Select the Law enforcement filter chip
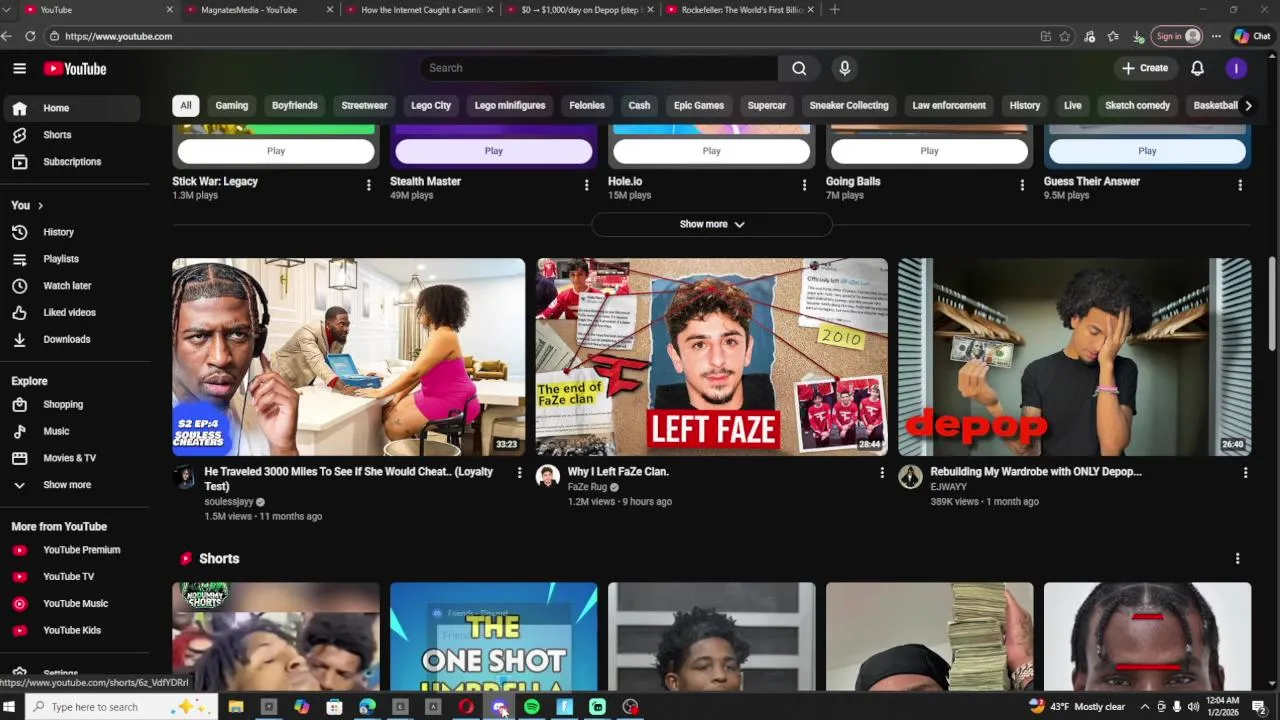Image resolution: width=1280 pixels, height=720 pixels. [x=949, y=105]
